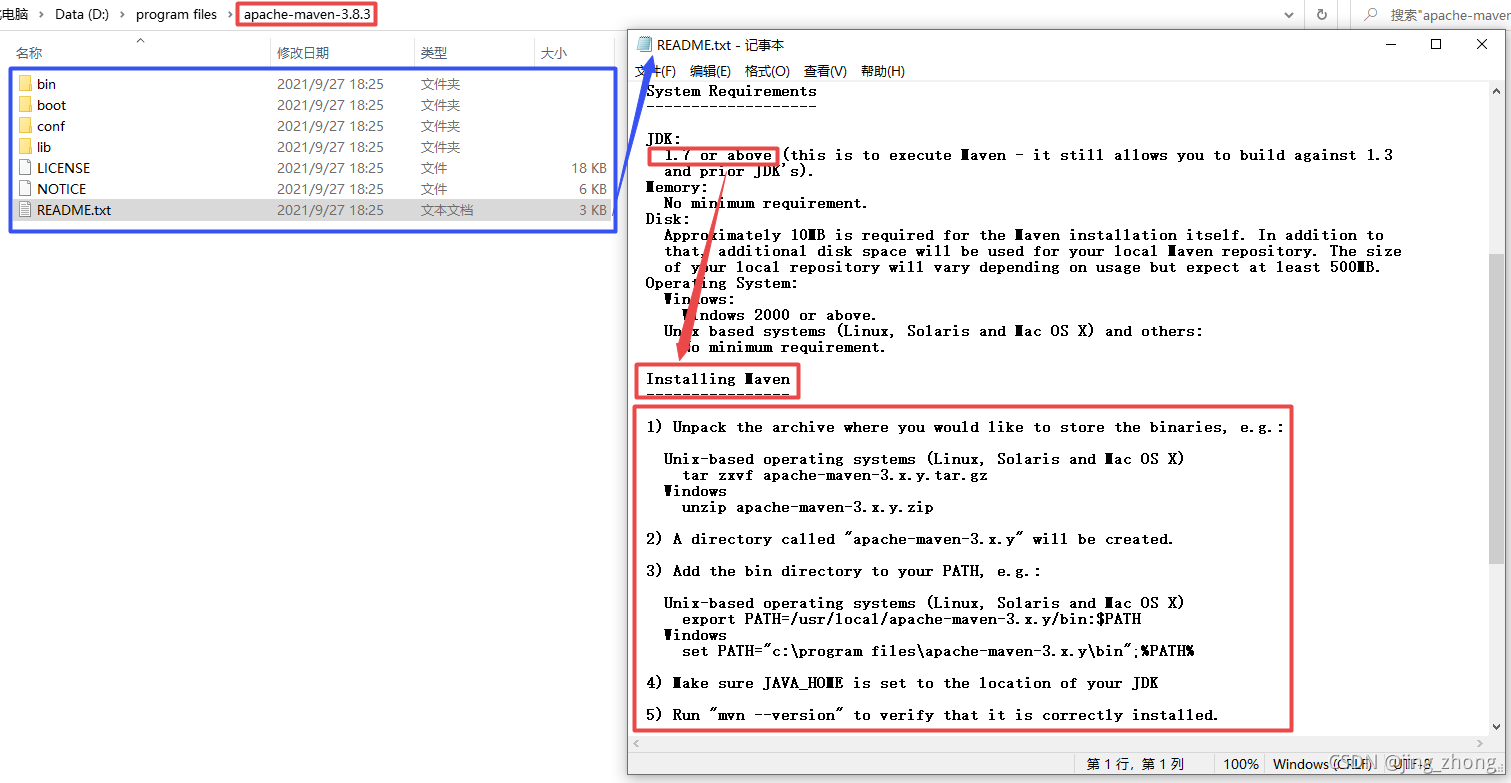Sort files by 修改日期 column header
The image size is (1511, 783).
coord(303,53)
